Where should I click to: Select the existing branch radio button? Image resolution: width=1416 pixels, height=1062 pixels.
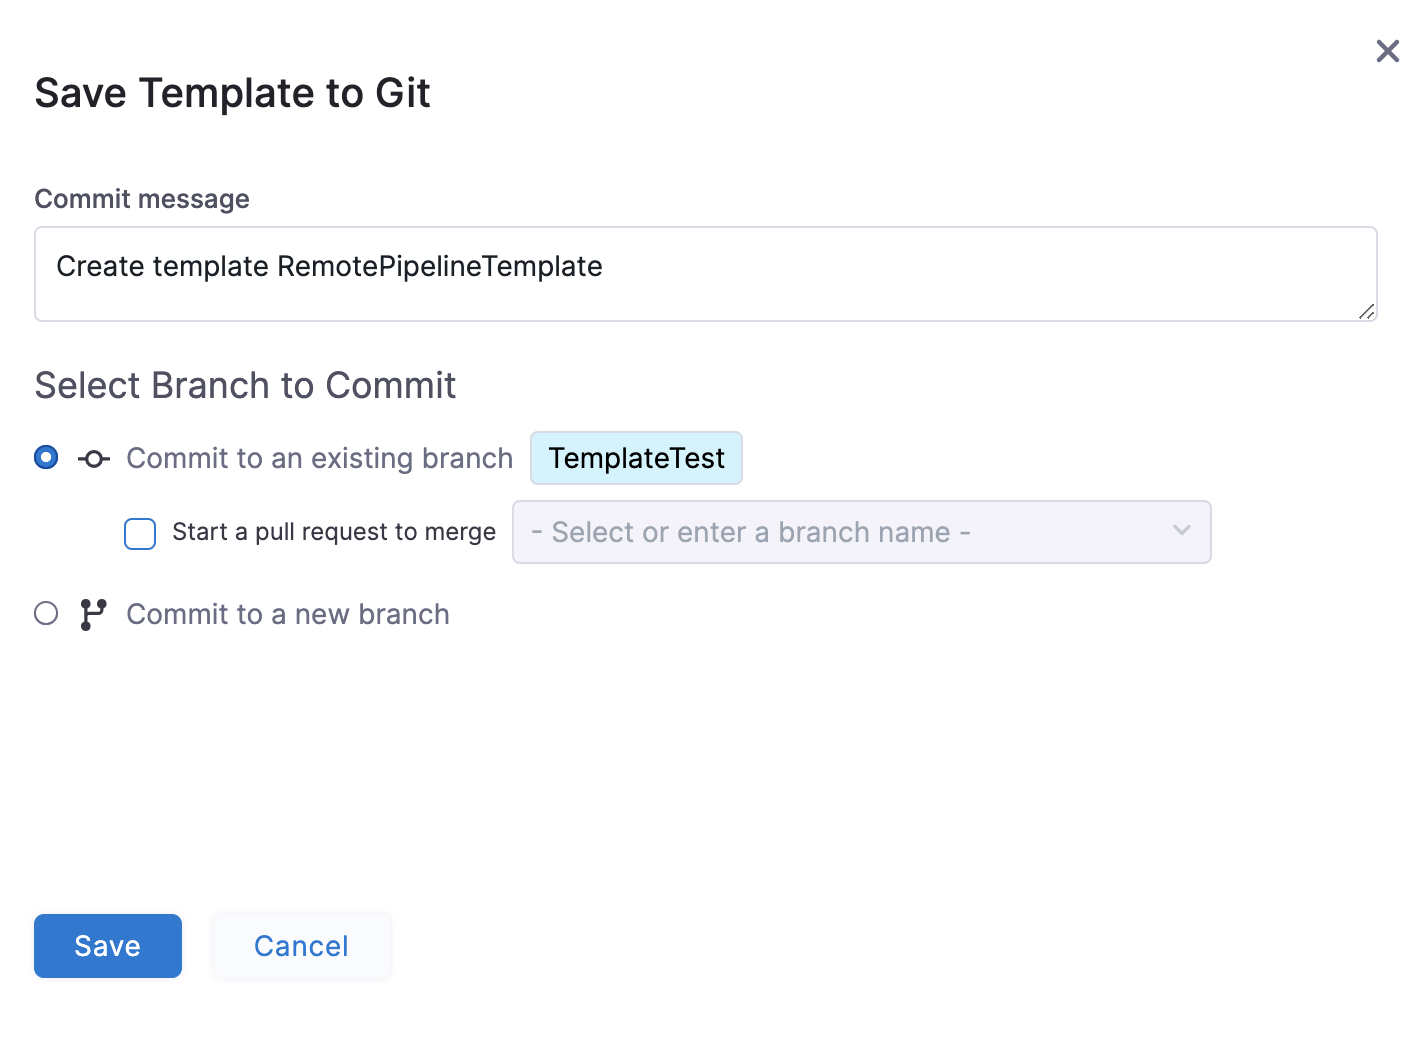click(x=46, y=458)
